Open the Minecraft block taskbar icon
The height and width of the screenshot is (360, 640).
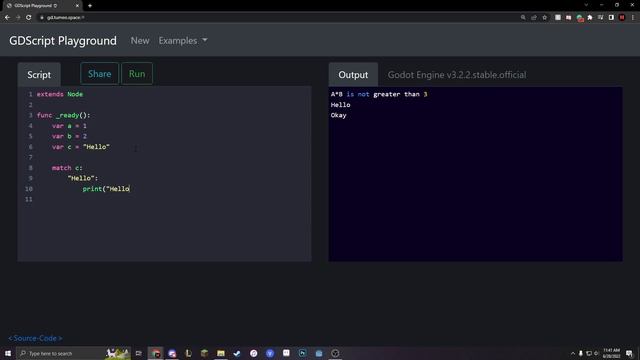[x=204, y=353]
